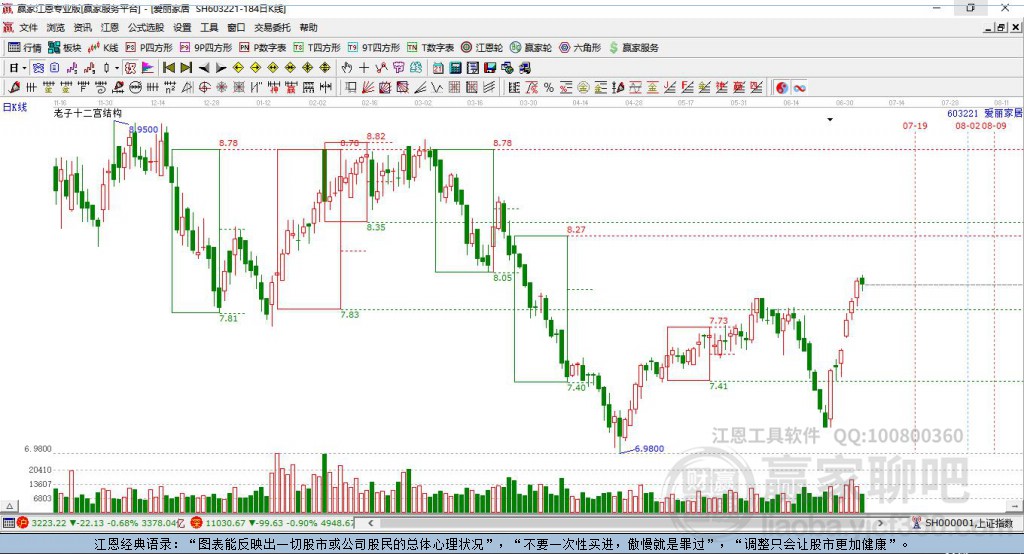Open the 六角形 hexagon tool
This screenshot has height=554, width=1024.
click(x=580, y=48)
